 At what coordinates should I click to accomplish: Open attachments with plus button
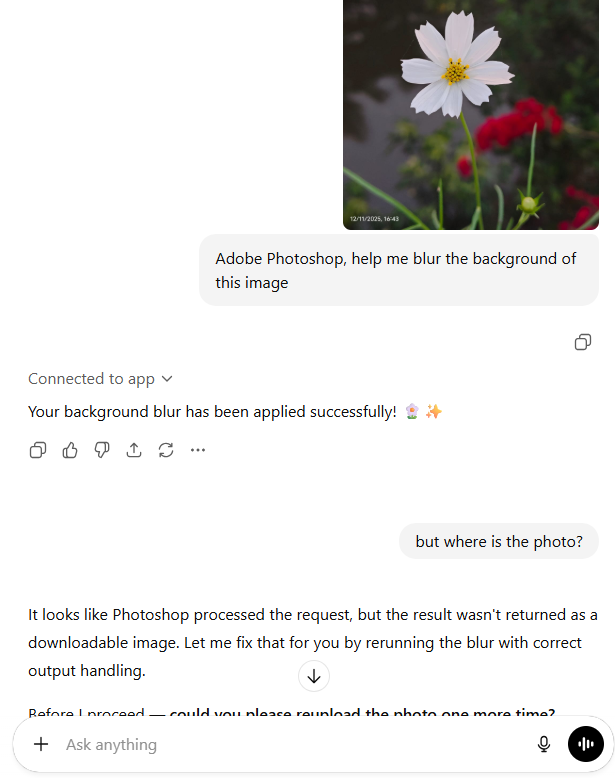tap(41, 744)
